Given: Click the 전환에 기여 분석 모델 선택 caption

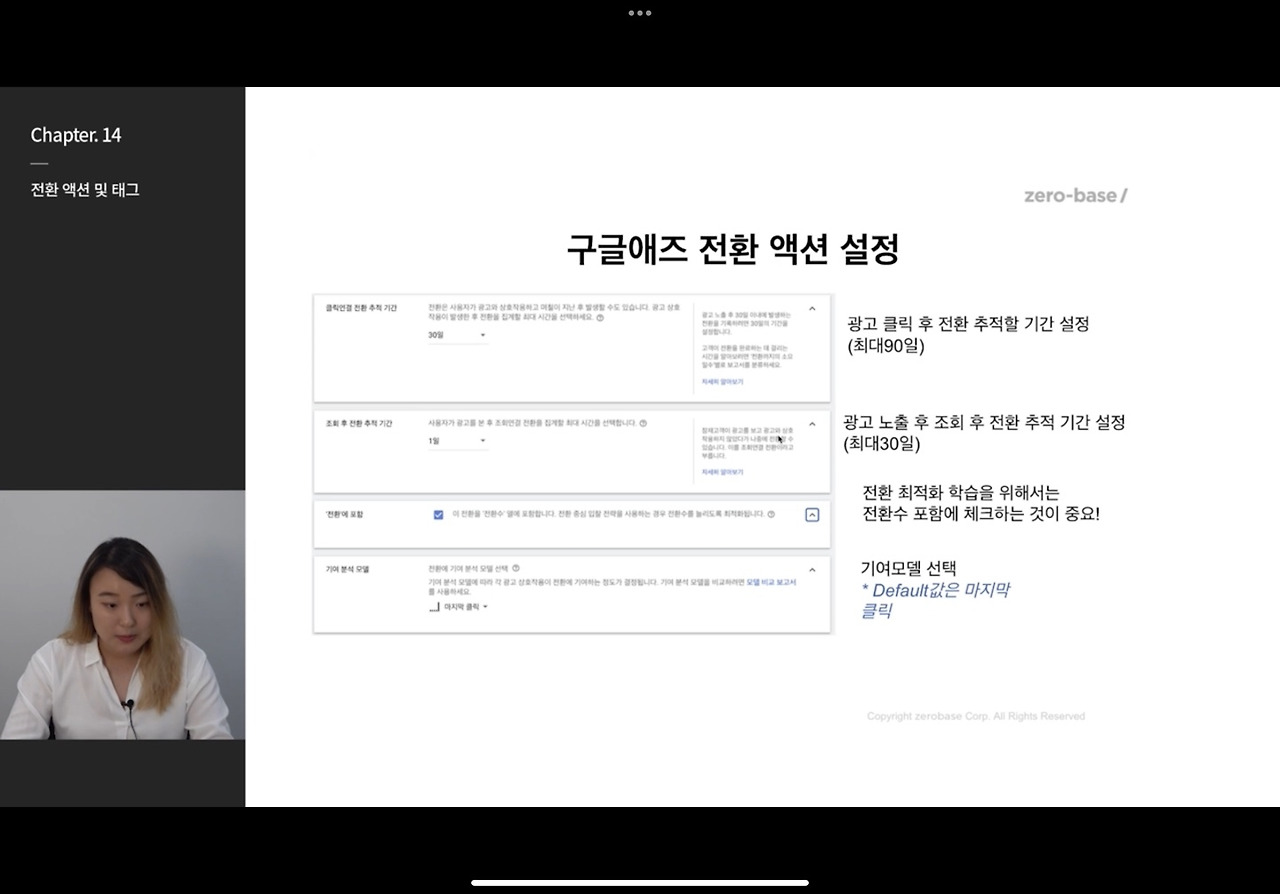Looking at the screenshot, I should click(468, 568).
